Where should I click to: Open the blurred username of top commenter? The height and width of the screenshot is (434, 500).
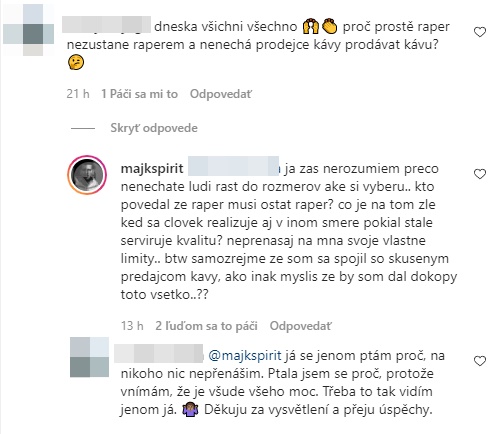107,24
